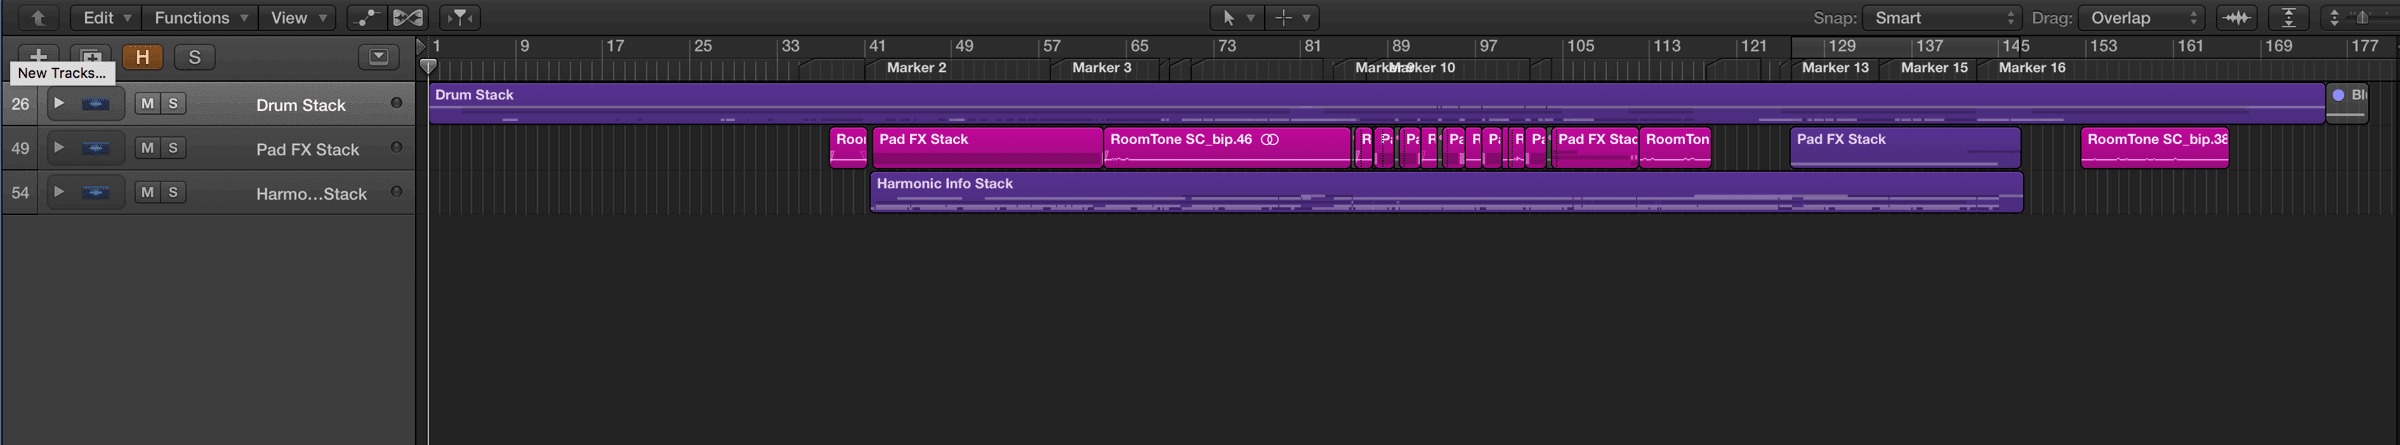
Task: Solo the Pad FX Stack track
Action: (x=173, y=148)
